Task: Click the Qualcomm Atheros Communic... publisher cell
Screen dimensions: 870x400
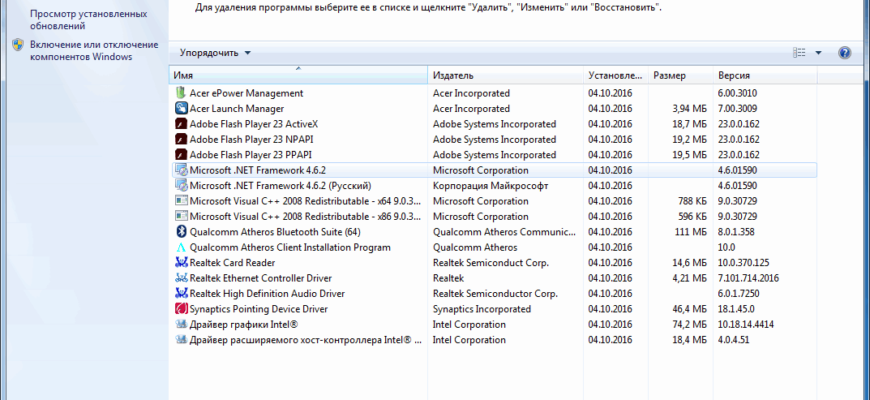Action: [x=504, y=232]
